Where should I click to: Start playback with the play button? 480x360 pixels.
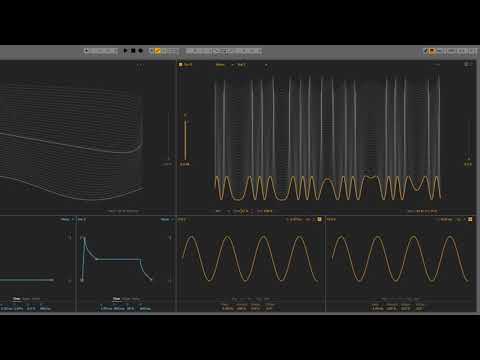[x=125, y=51]
